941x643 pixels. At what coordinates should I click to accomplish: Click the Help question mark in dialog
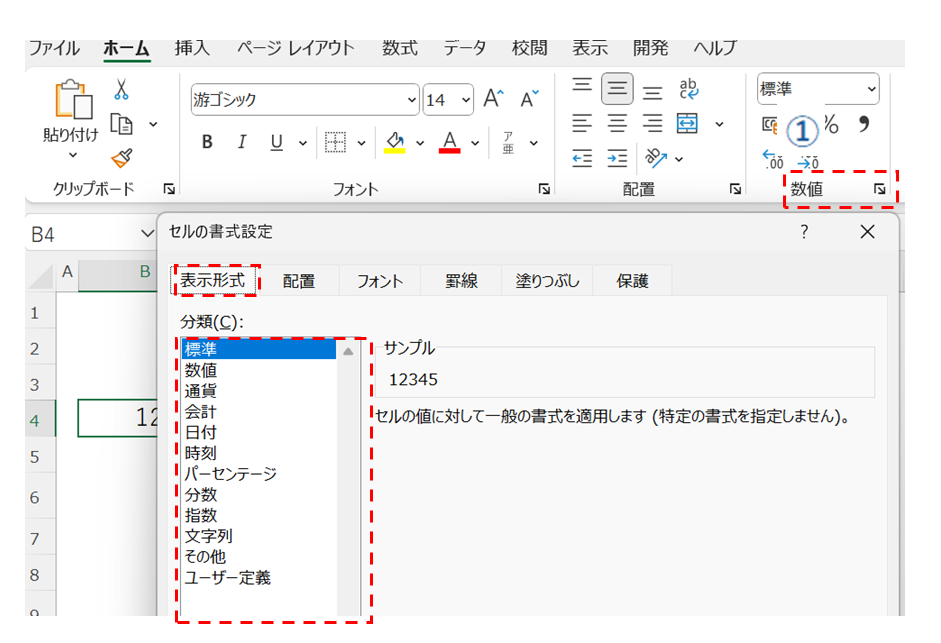[x=803, y=232]
